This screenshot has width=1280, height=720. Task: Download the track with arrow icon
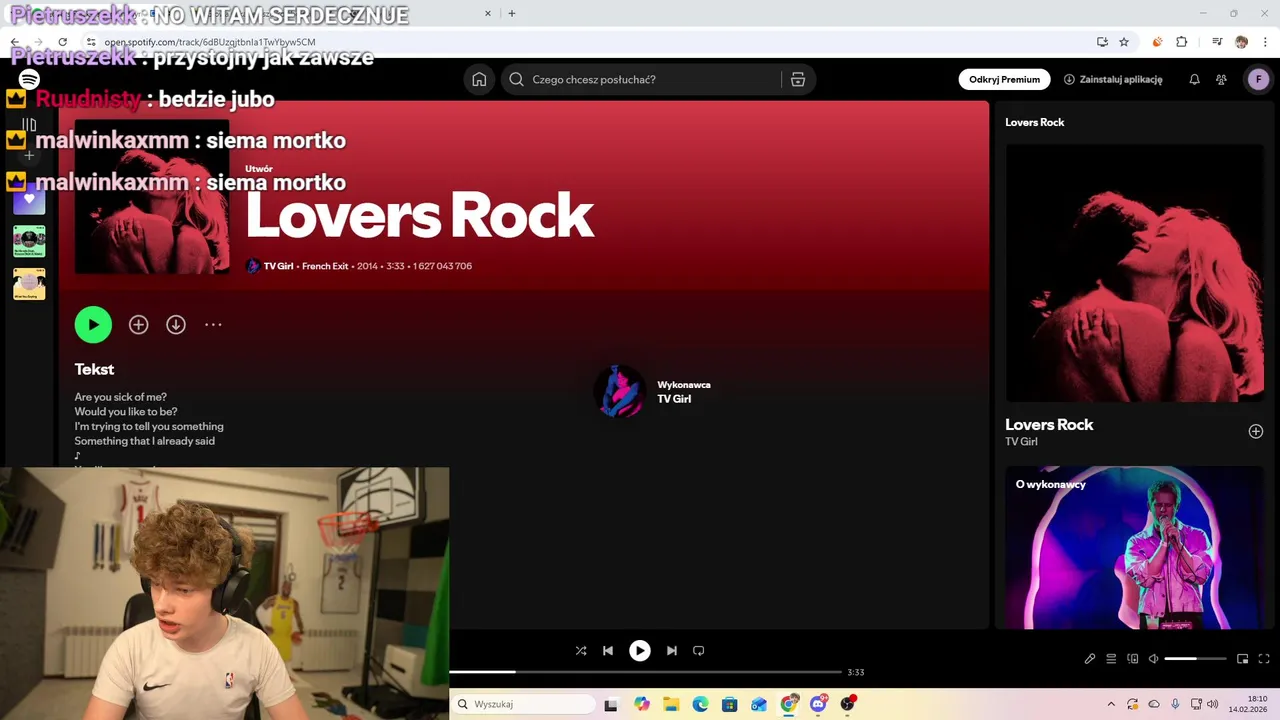[176, 325]
